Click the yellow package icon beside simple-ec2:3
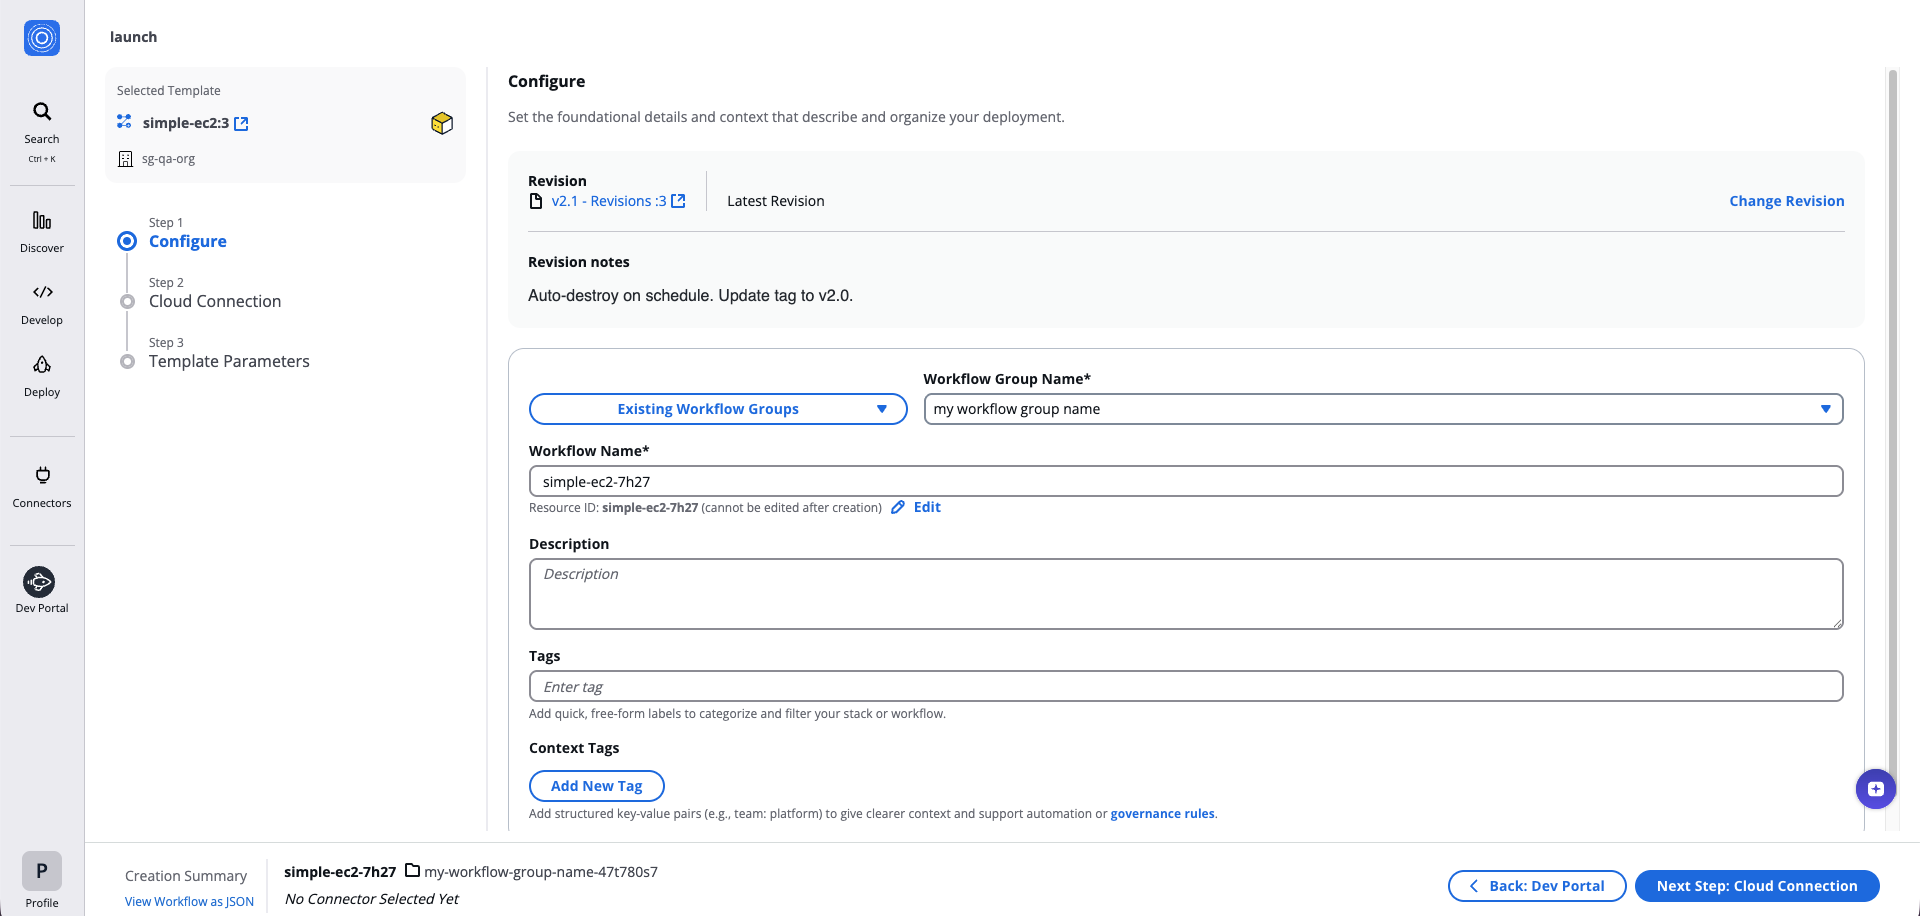Screen dimensions: 1920x916 (x=441, y=123)
